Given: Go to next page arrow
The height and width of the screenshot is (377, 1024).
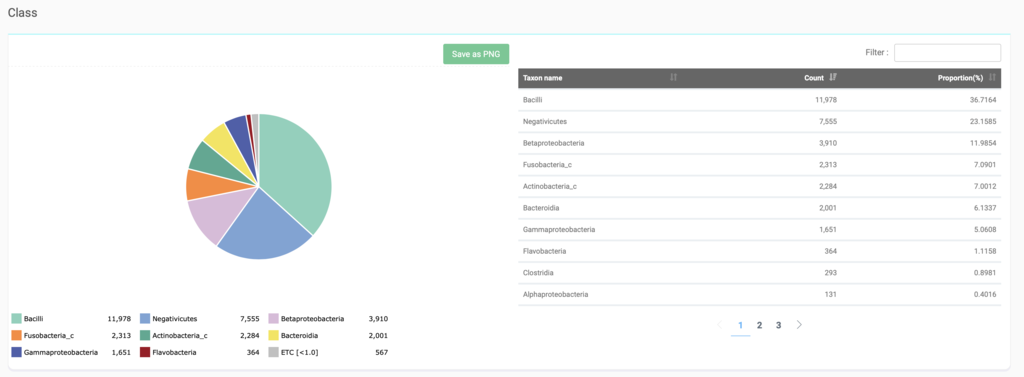Looking at the screenshot, I should pos(799,325).
